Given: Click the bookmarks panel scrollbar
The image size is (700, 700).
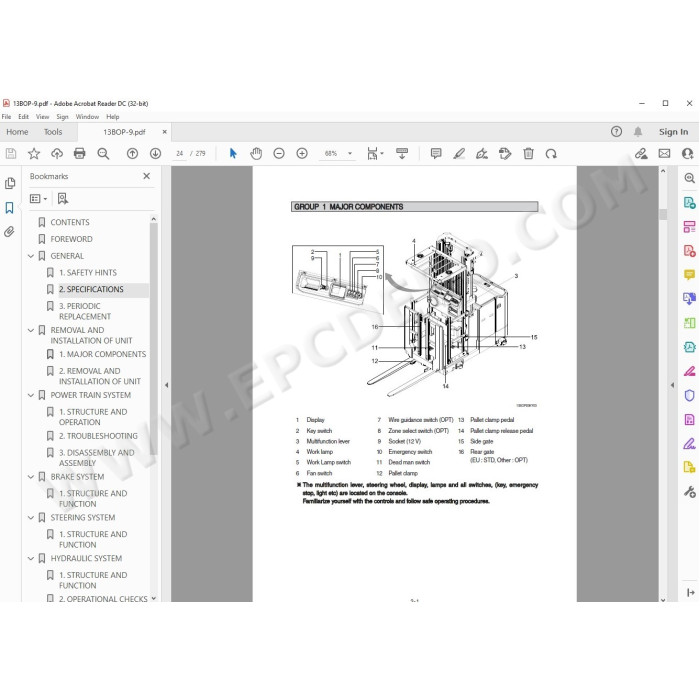Looking at the screenshot, I should pos(154,339).
